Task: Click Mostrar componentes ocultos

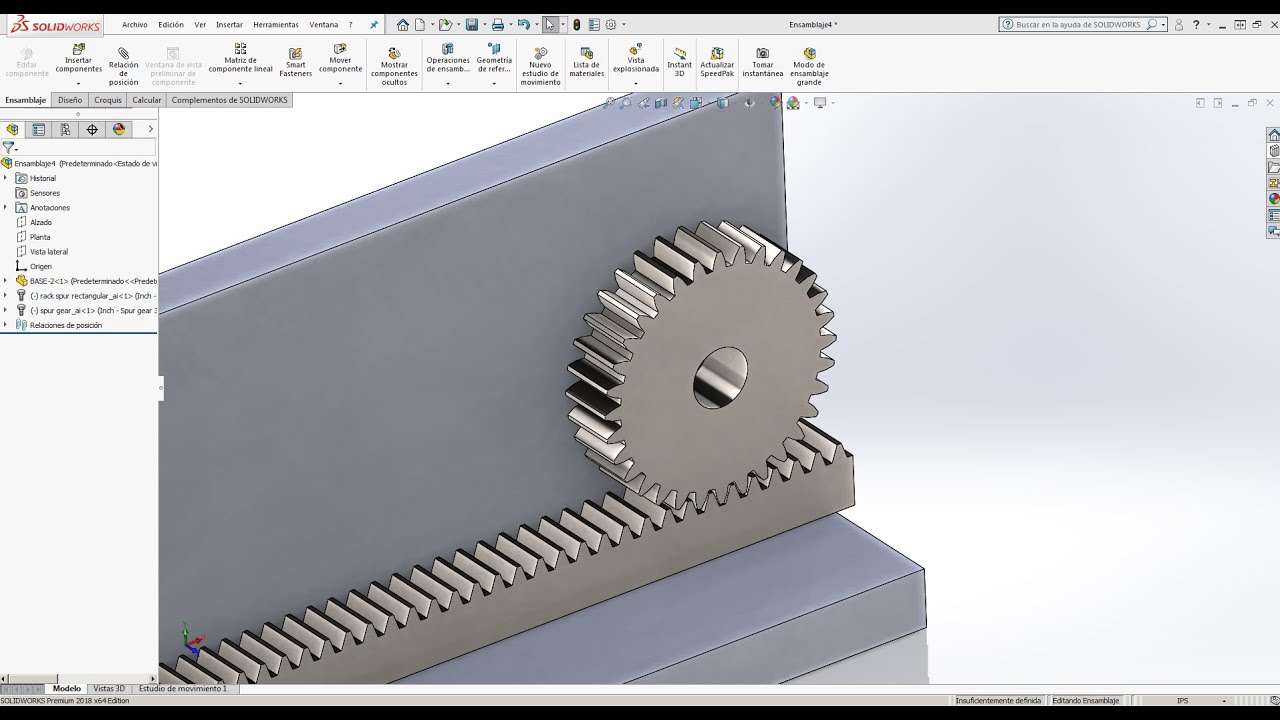Action: [x=394, y=66]
